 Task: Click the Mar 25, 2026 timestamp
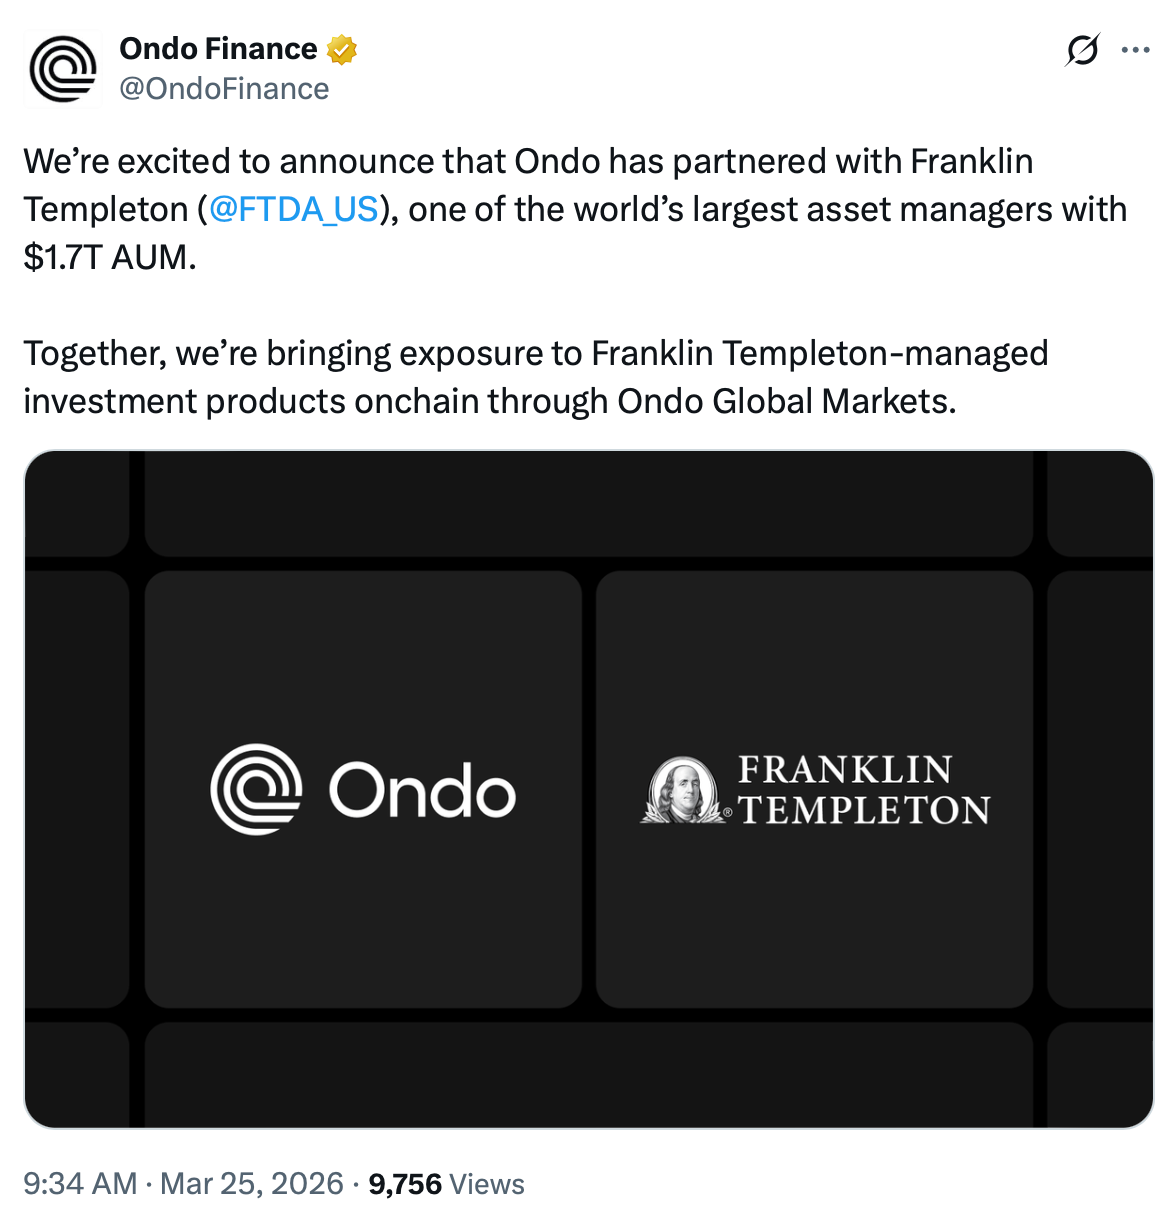250,1183
